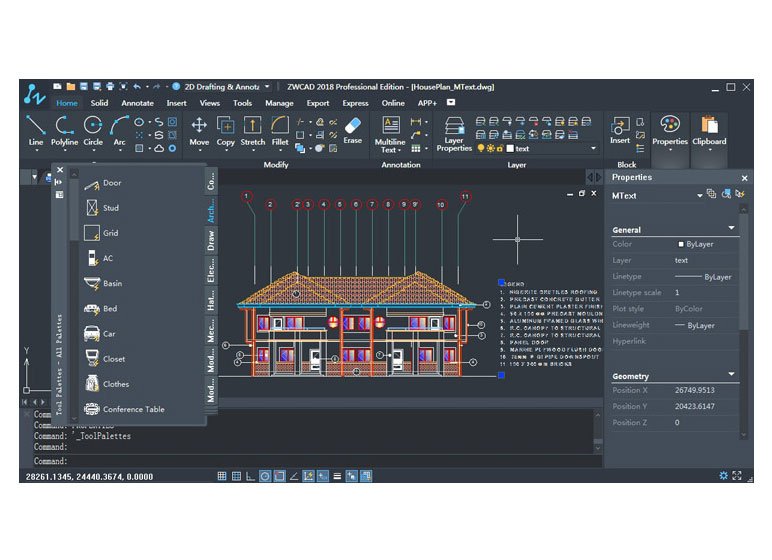
Task: Insert the Bed block from tool palette
Action: [101, 308]
